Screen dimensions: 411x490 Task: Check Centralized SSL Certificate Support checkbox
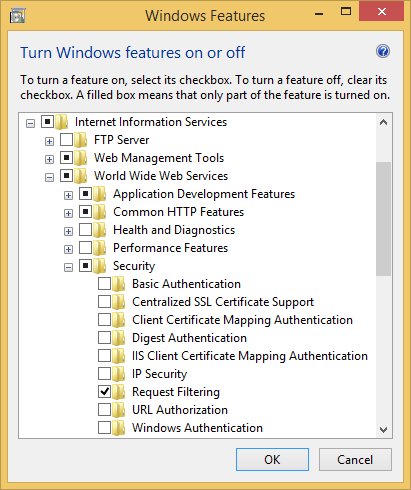click(x=104, y=302)
